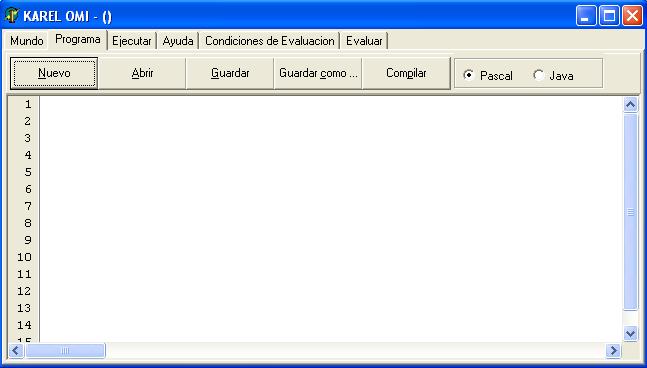The image size is (647, 368).
Task: Click Abrir to open a program
Action: 142,73
